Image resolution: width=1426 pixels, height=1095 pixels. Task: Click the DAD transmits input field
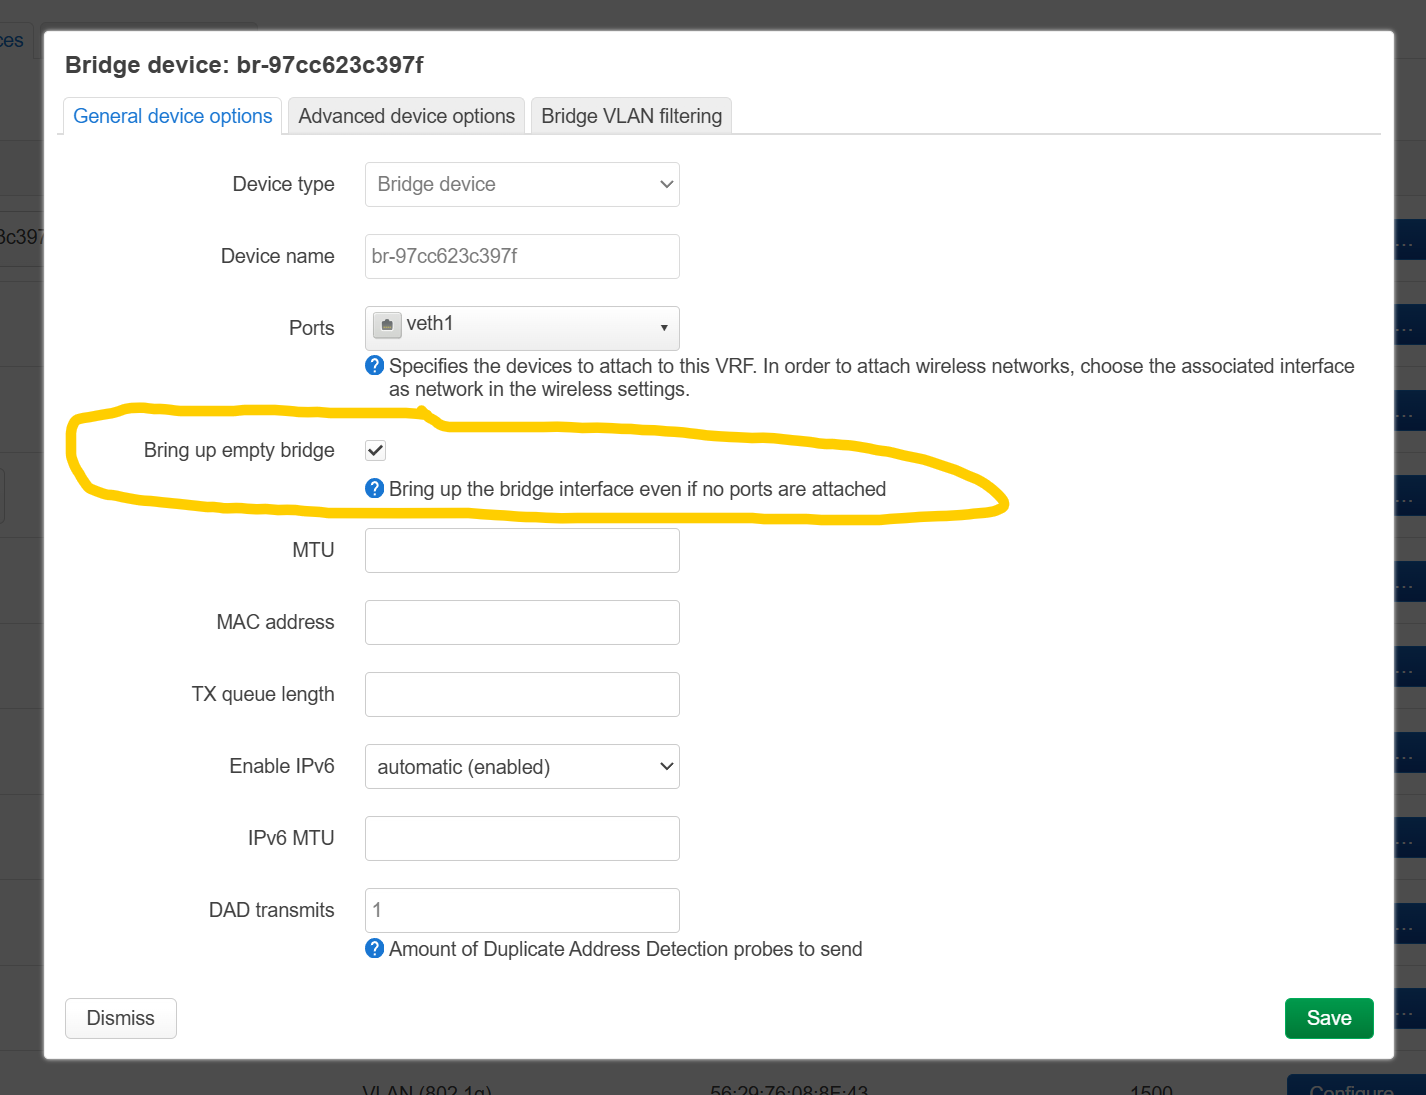tap(522, 911)
